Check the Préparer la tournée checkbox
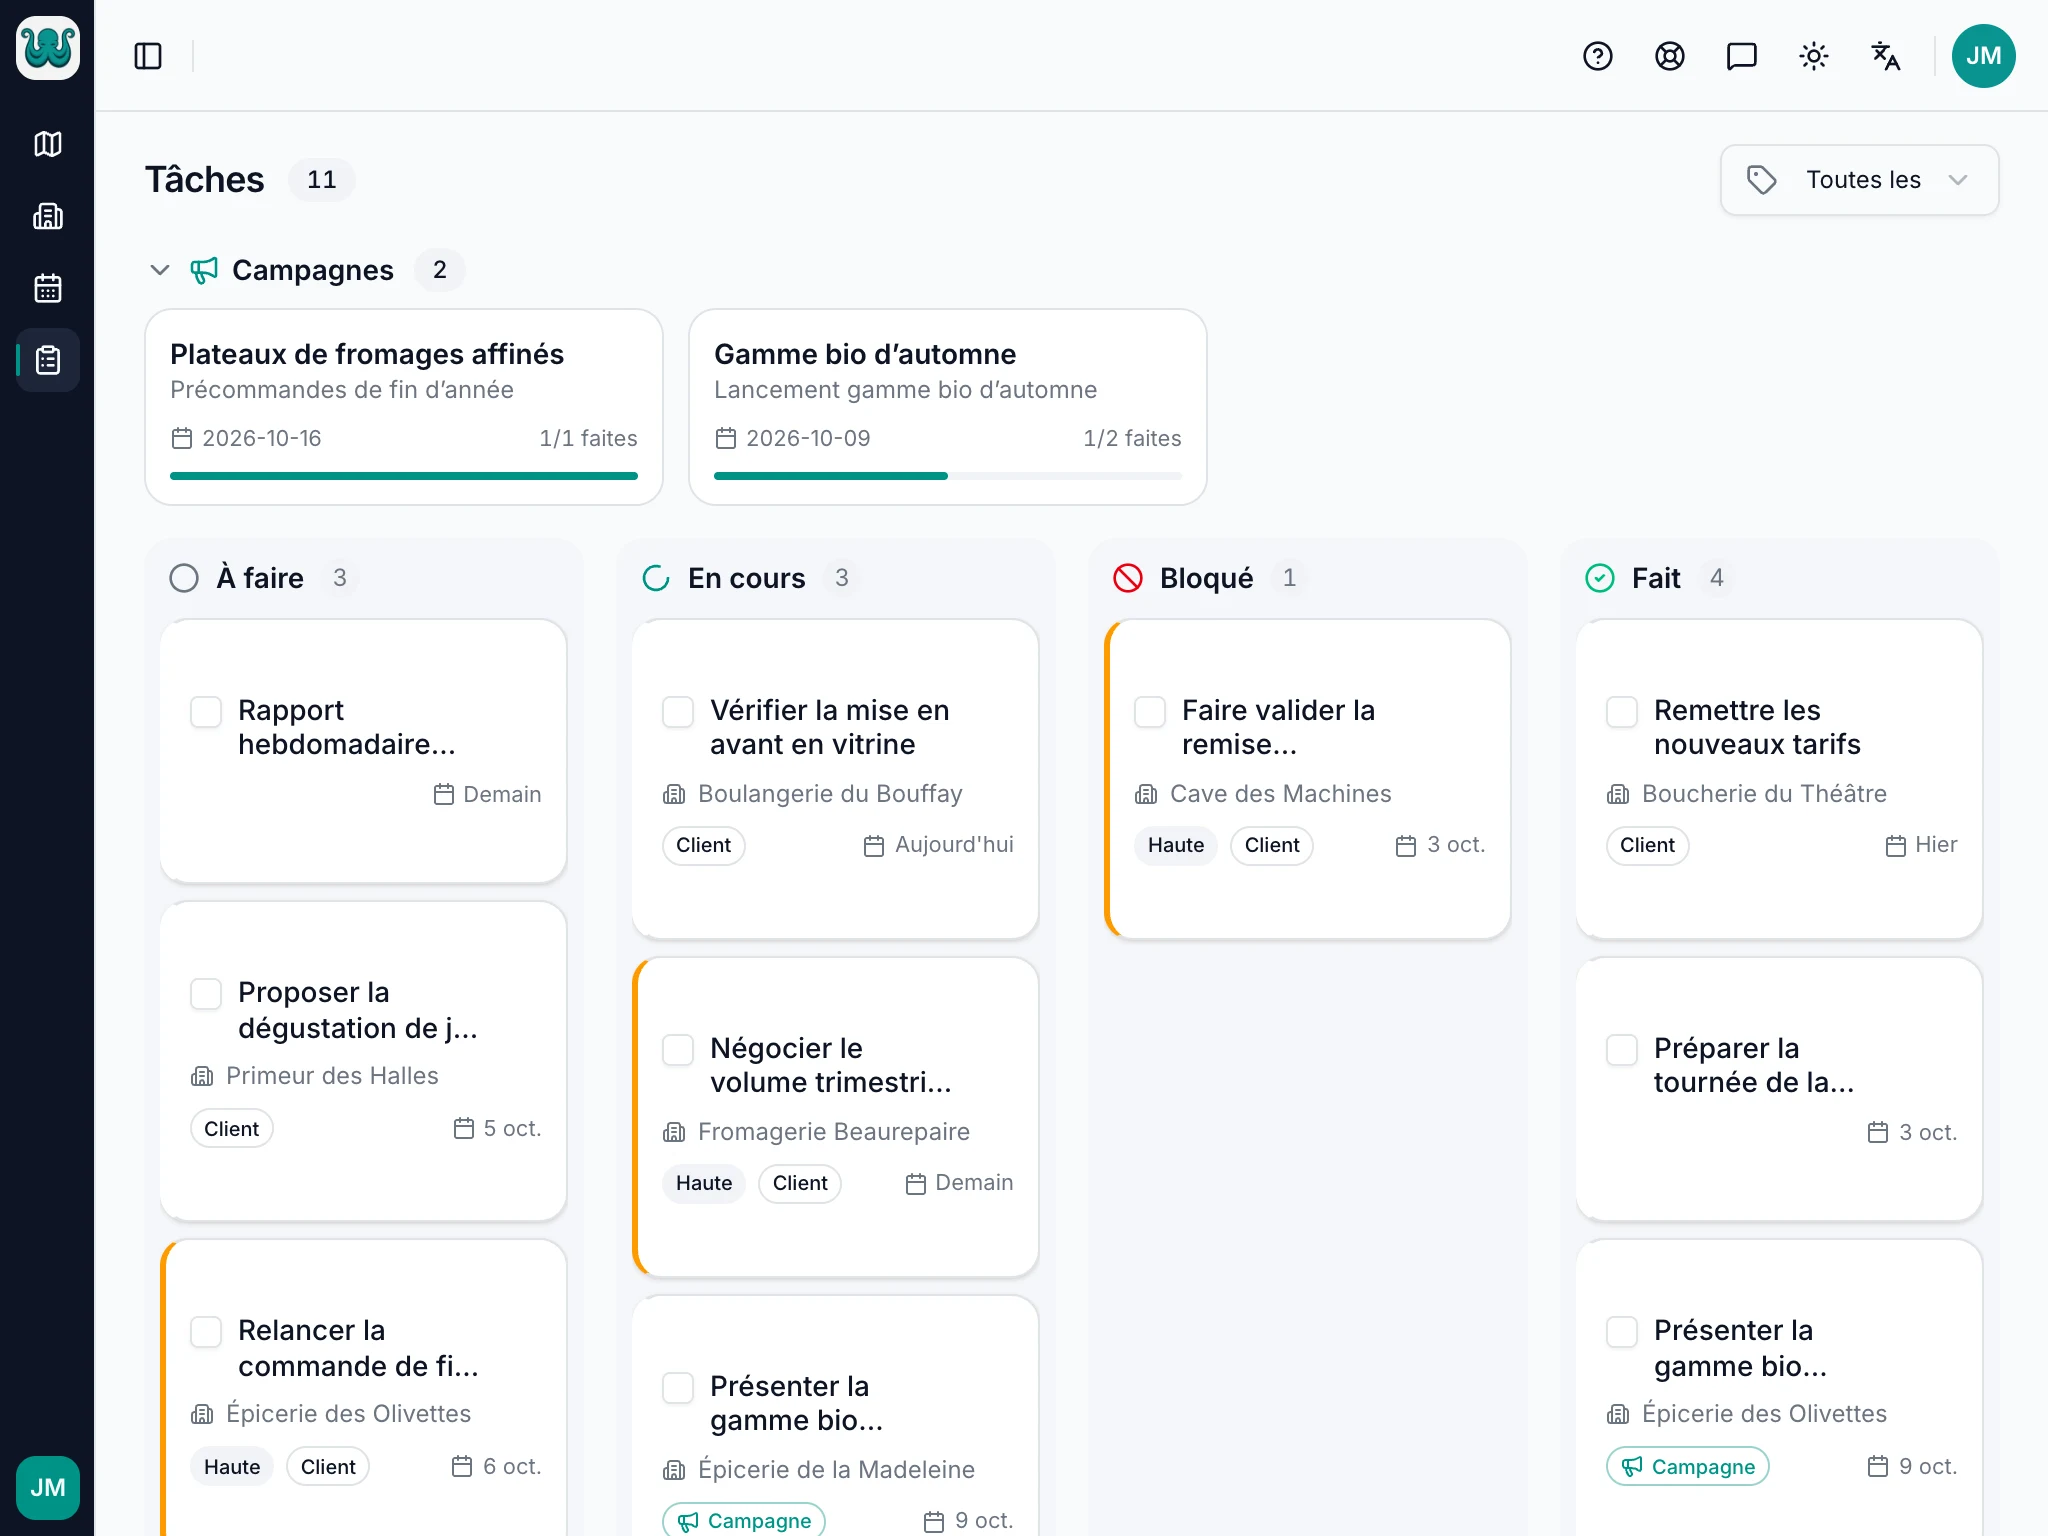 (x=1622, y=1050)
